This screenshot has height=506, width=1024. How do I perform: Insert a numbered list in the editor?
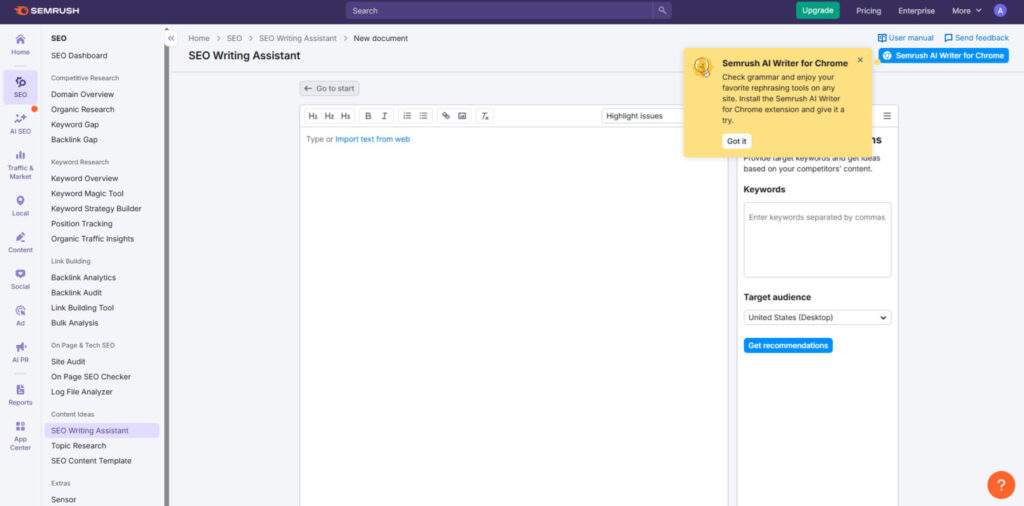(407, 116)
